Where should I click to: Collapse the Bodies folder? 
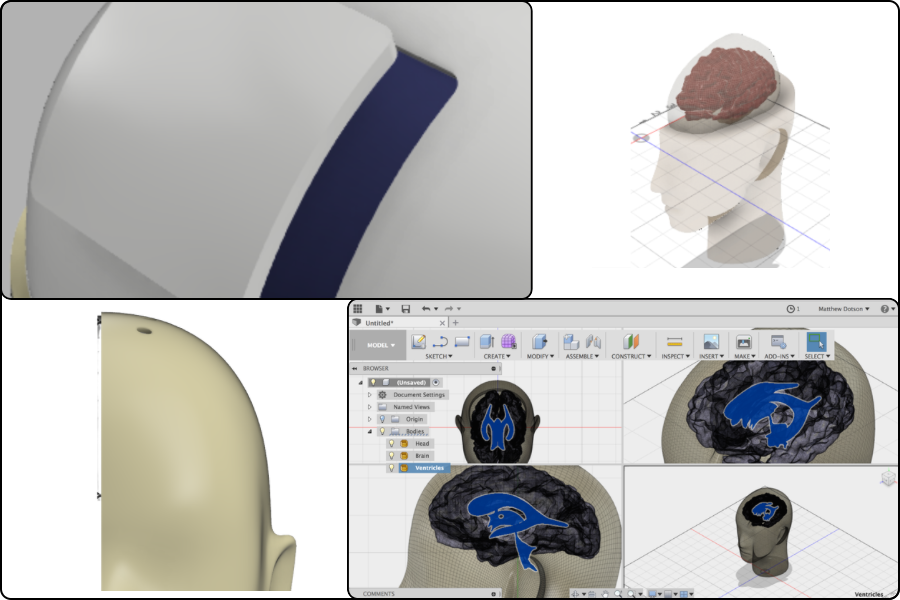[x=370, y=431]
